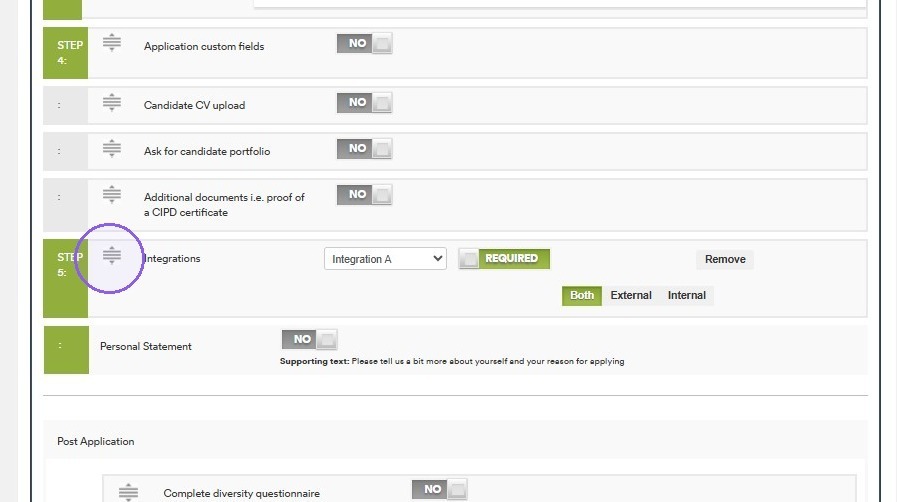
Task: Click the drag handle for Application custom fields
Action: click(112, 42)
